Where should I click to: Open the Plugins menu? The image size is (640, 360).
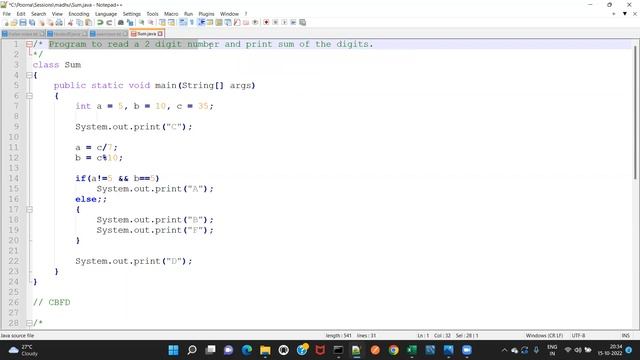point(206,14)
